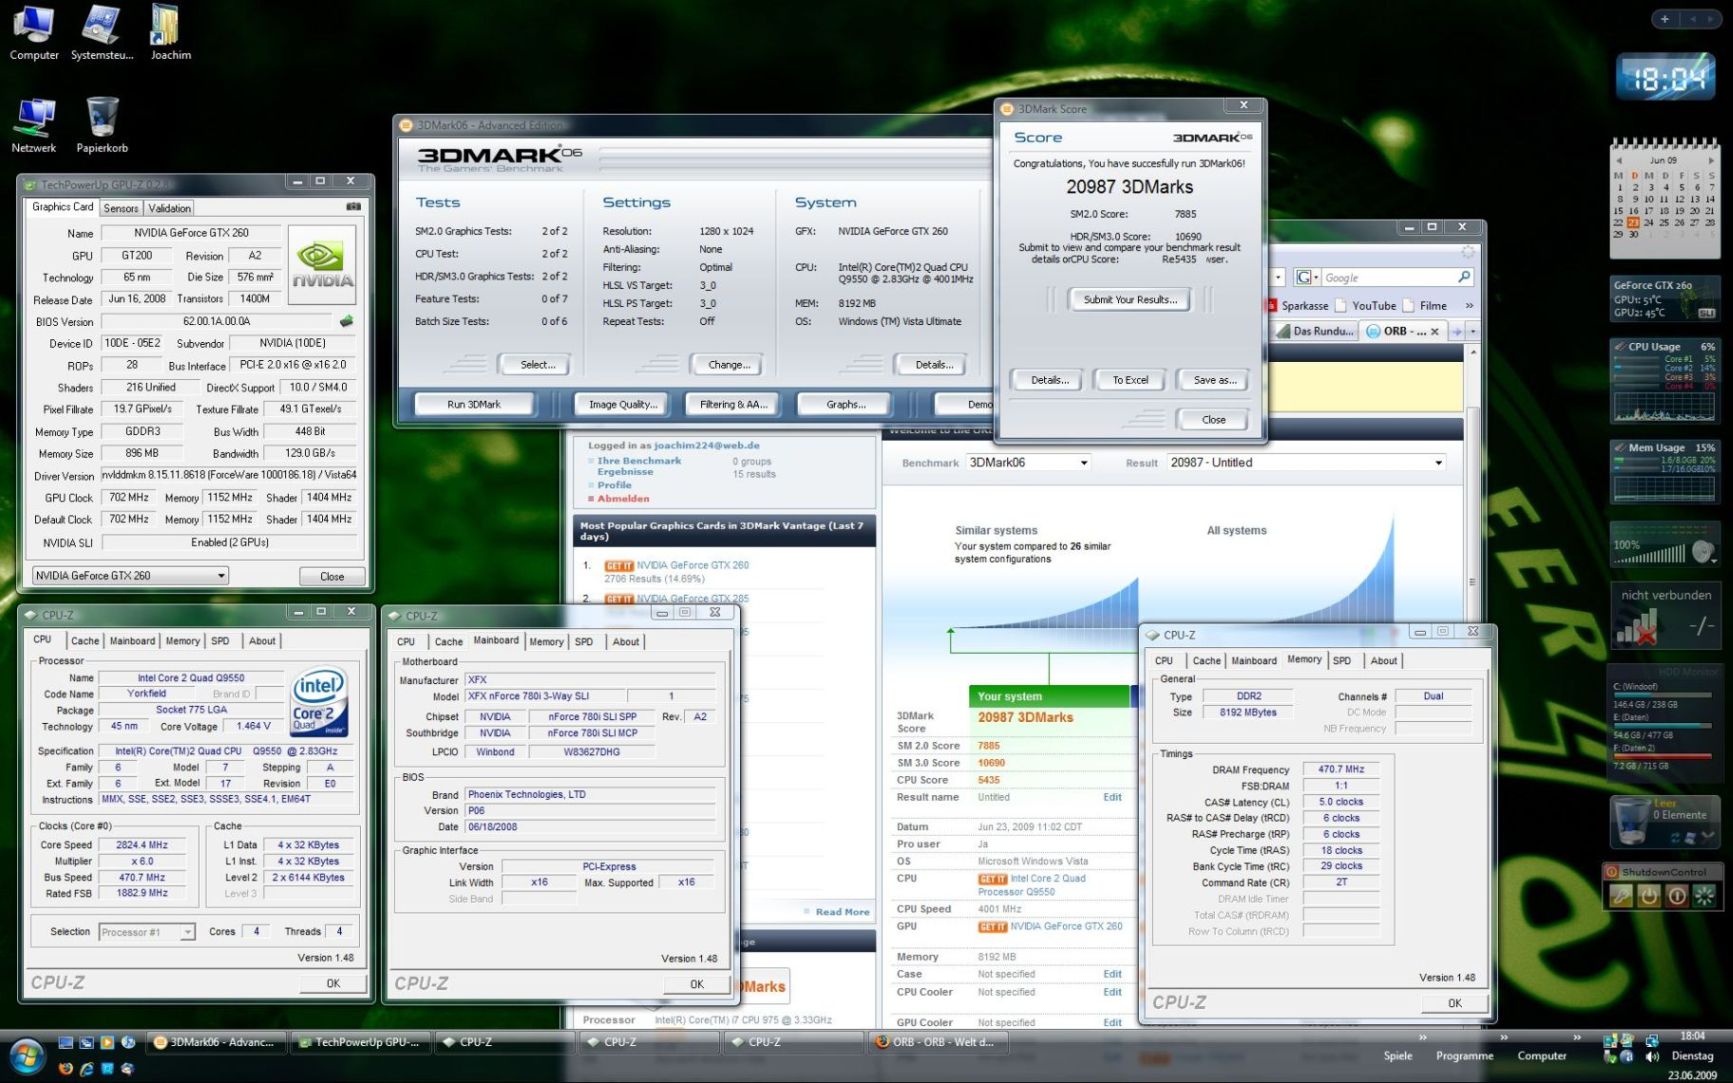The width and height of the screenshot is (1733, 1083).
Task: Click the network tray icon
Action: [x=1652, y=1040]
